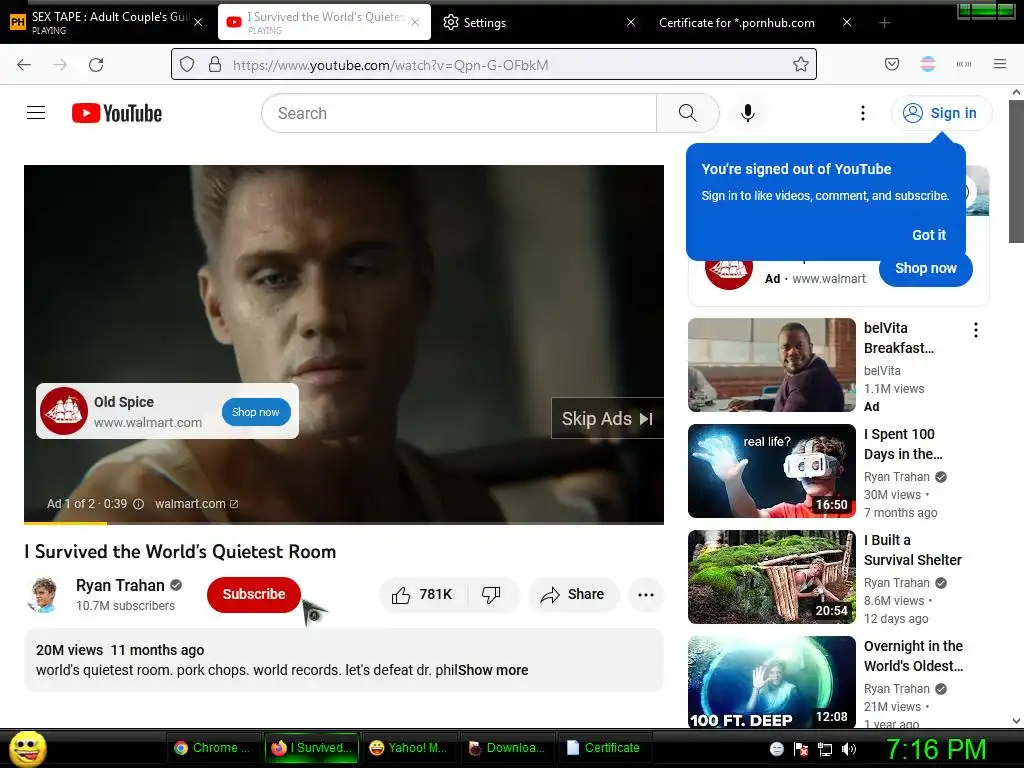1024x768 pixels.
Task: Open I Spent 100 Days thumbnail
Action: 771,471
